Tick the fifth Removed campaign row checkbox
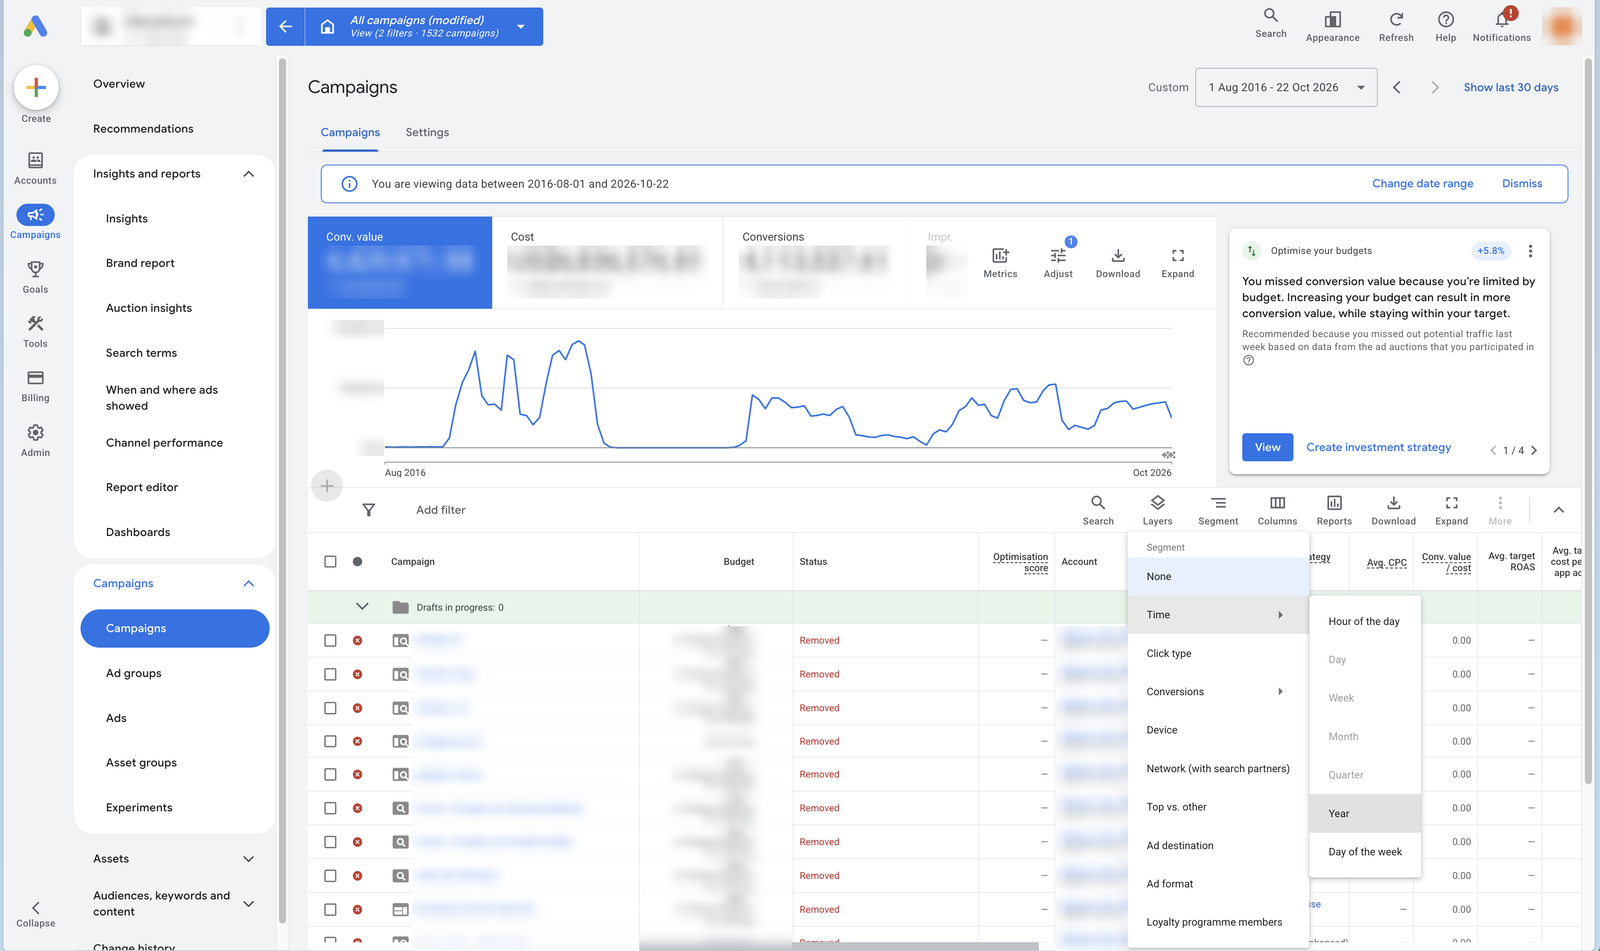This screenshot has height=951, width=1600. pos(330,774)
